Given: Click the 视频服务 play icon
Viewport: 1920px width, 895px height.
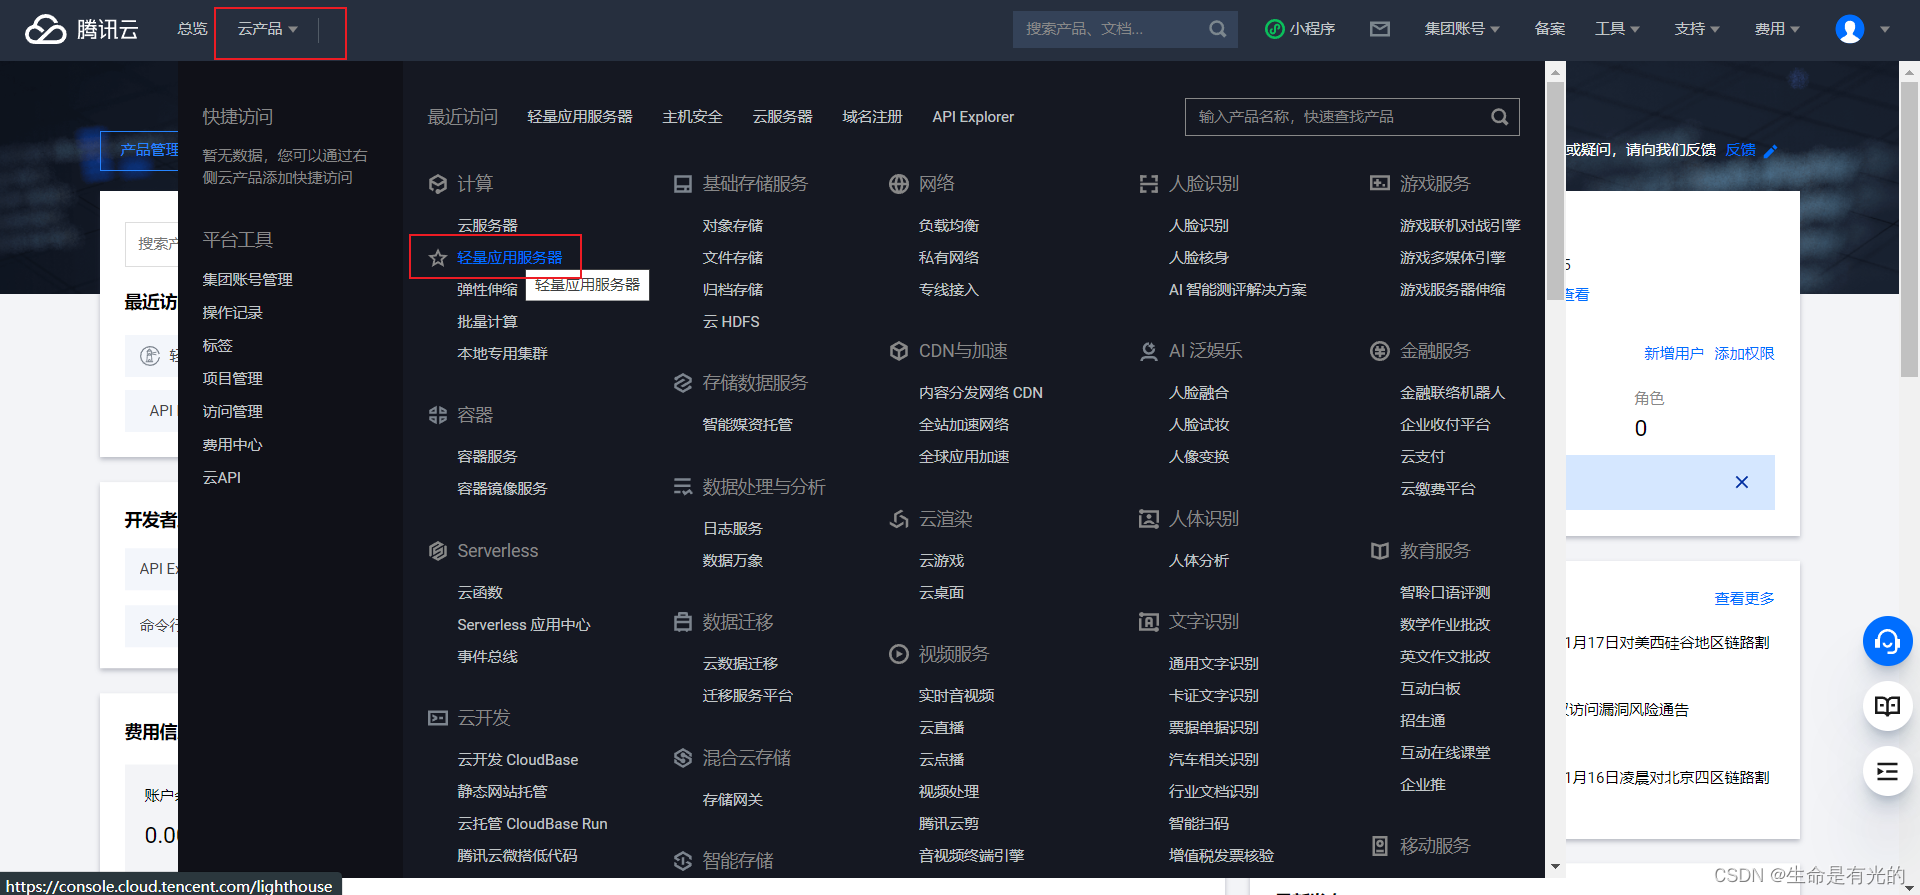Looking at the screenshot, I should (x=898, y=654).
